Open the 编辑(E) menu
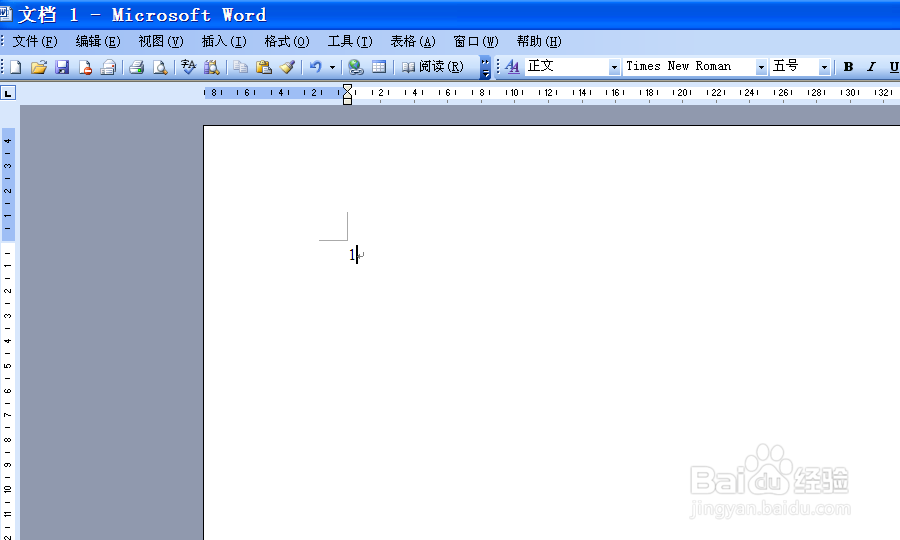Screen dimensions: 900x540 pos(98,41)
